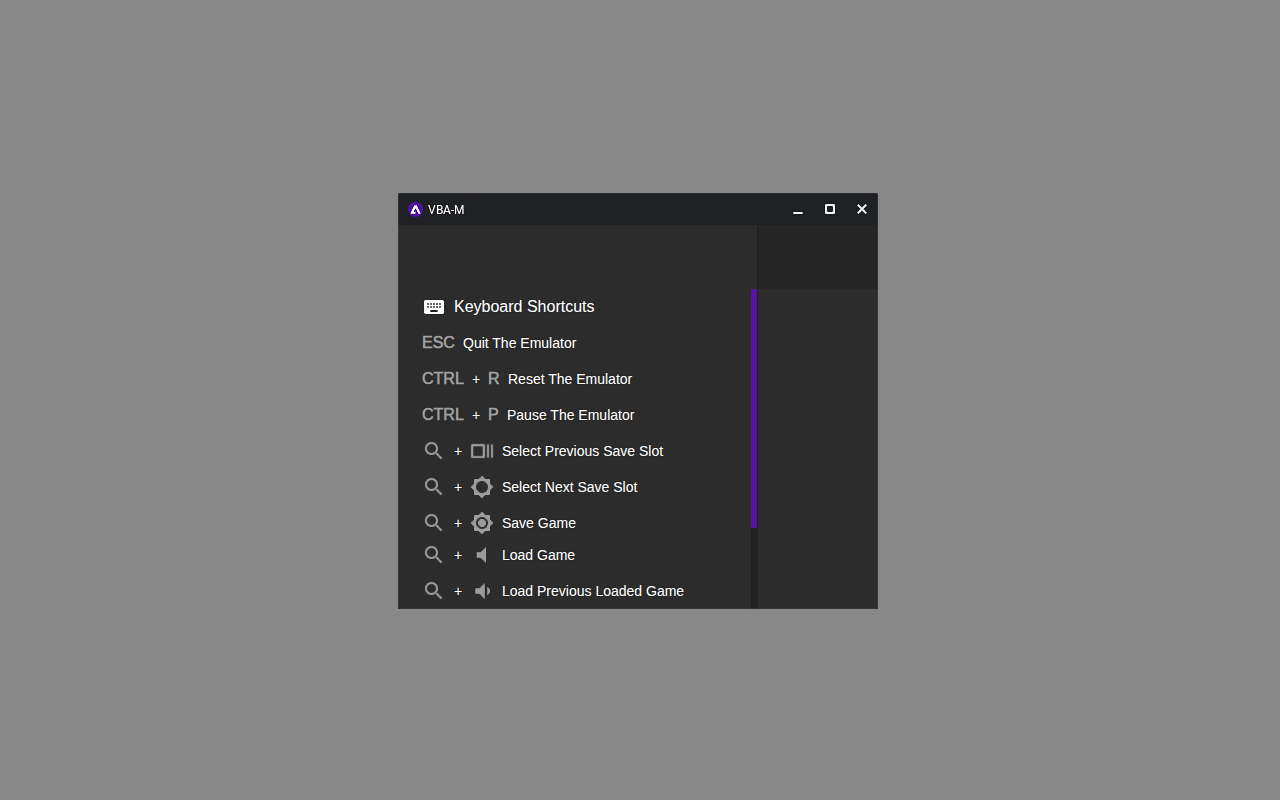The width and height of the screenshot is (1280, 800).
Task: Maximize the VBA-M window
Action: point(829,209)
